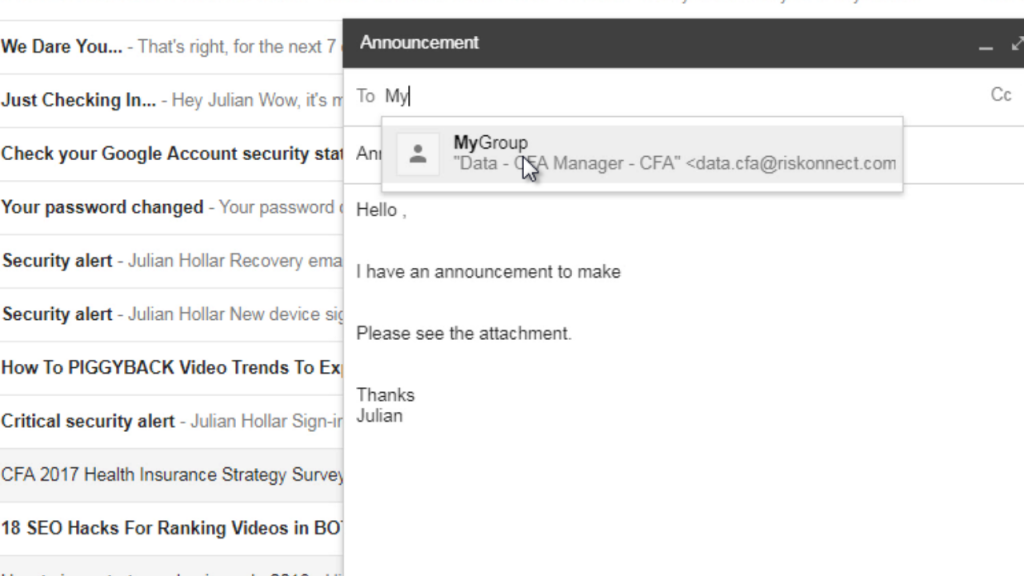Minimize the Announcement compose window
This screenshot has height=576, width=1024.
click(985, 45)
